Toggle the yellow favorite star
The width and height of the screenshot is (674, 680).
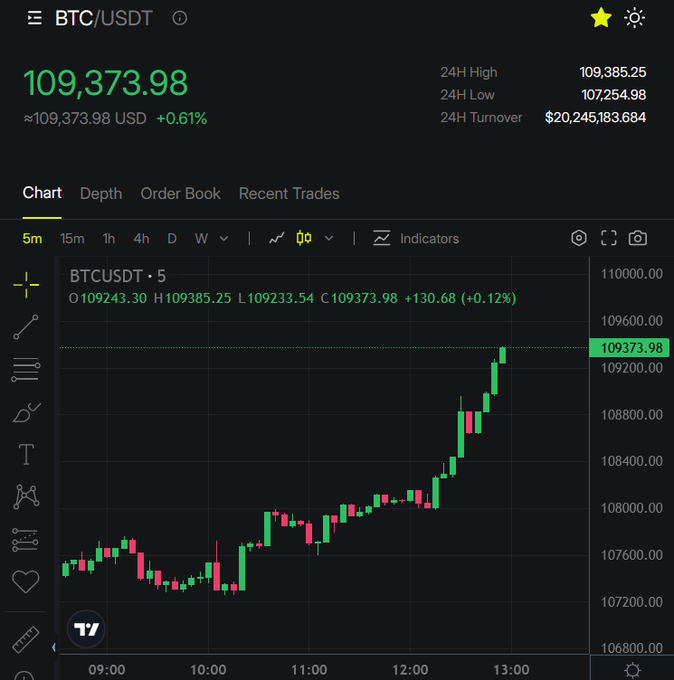pos(601,18)
